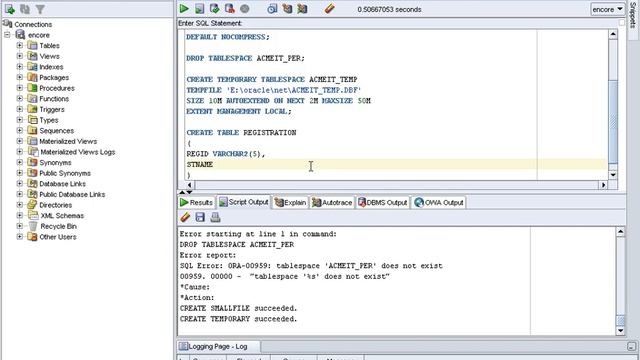Expand the Triggers node
The width and height of the screenshot is (640, 360).
[20, 109]
